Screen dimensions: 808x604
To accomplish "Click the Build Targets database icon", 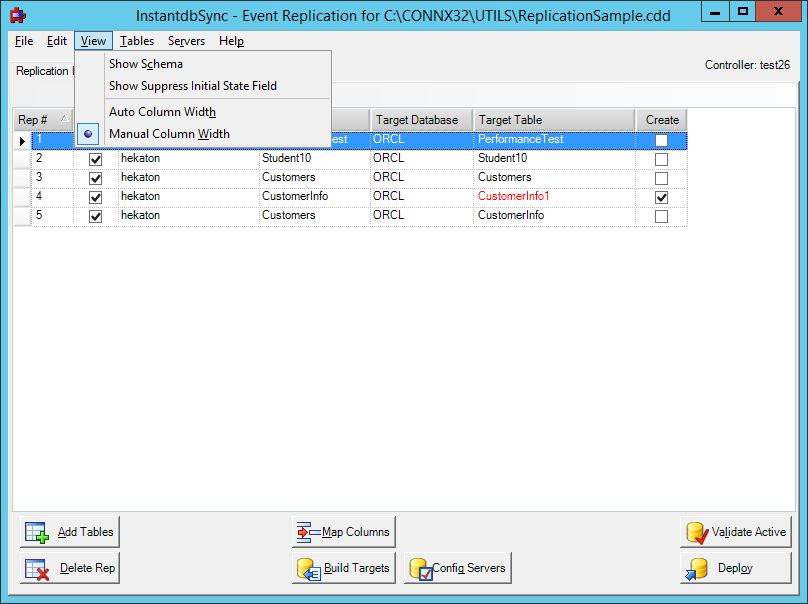I will (x=308, y=567).
